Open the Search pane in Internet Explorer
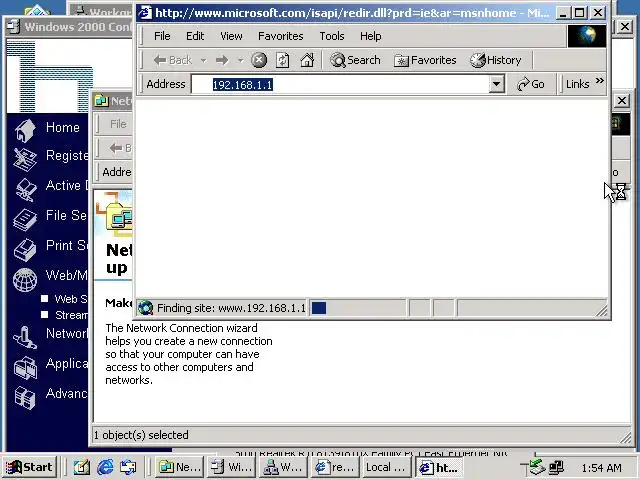The width and height of the screenshot is (640, 480). pyautogui.click(x=355, y=60)
